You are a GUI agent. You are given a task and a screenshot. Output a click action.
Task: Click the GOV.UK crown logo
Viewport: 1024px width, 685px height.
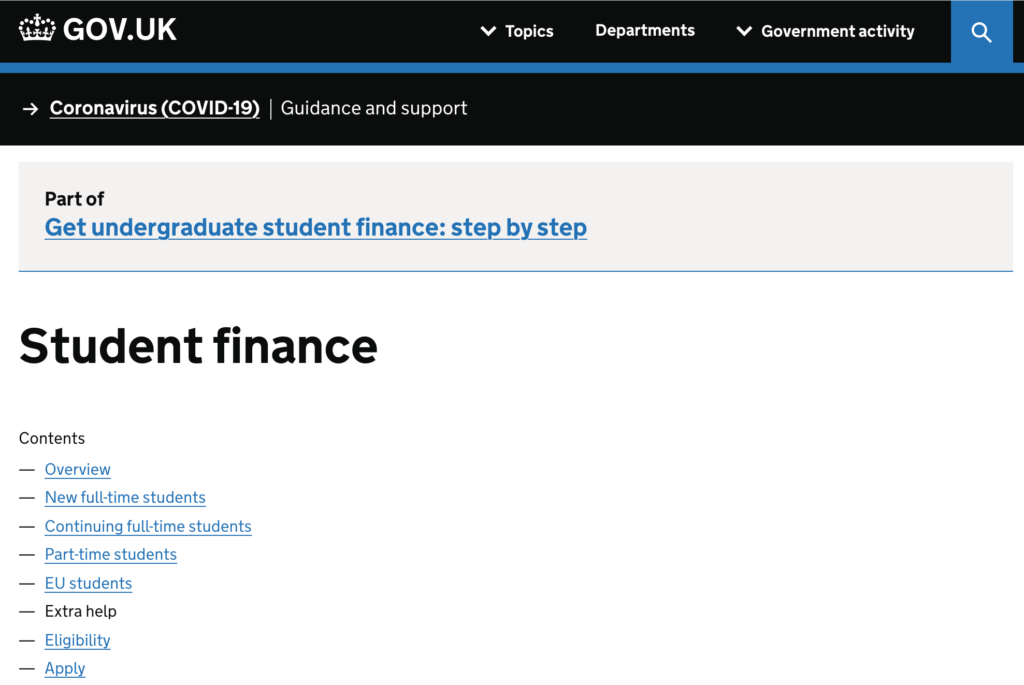tap(37, 28)
